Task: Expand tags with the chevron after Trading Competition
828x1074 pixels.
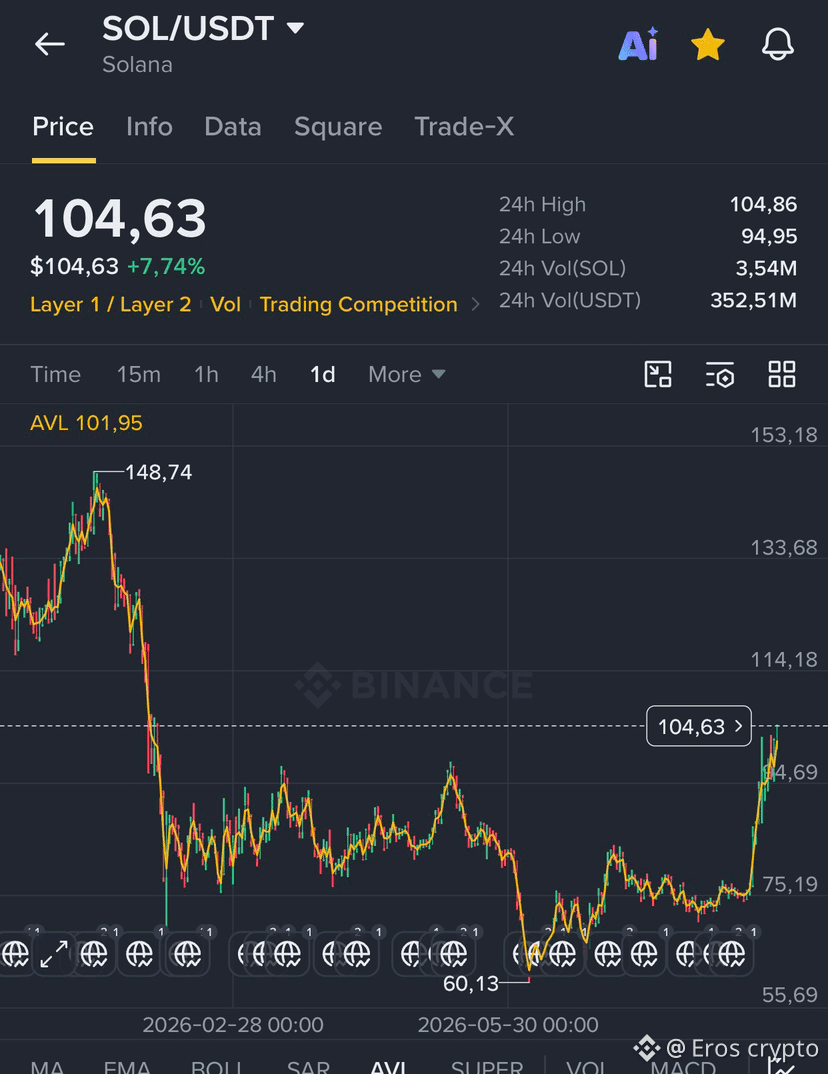Action: 475,304
